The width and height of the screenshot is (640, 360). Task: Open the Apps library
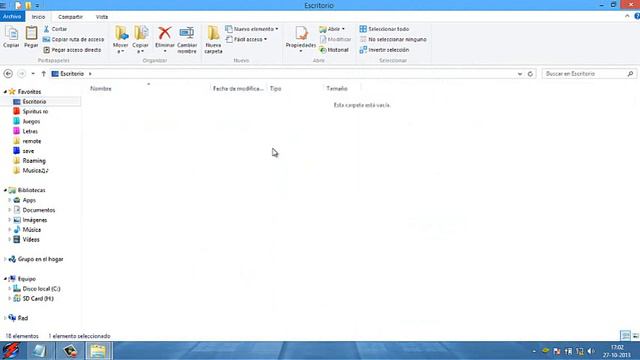pos(29,200)
